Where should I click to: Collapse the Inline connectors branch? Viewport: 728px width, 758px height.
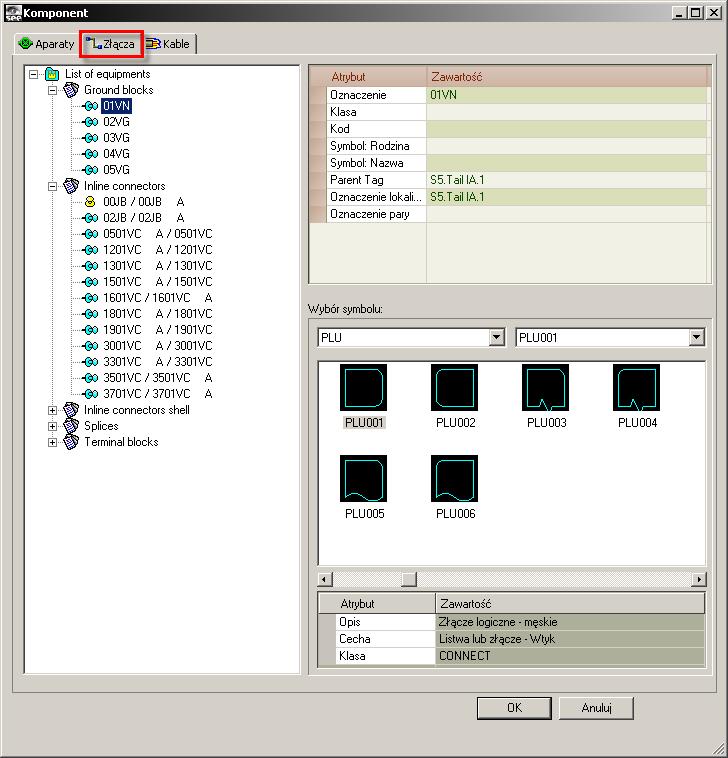pyautogui.click(x=52, y=187)
